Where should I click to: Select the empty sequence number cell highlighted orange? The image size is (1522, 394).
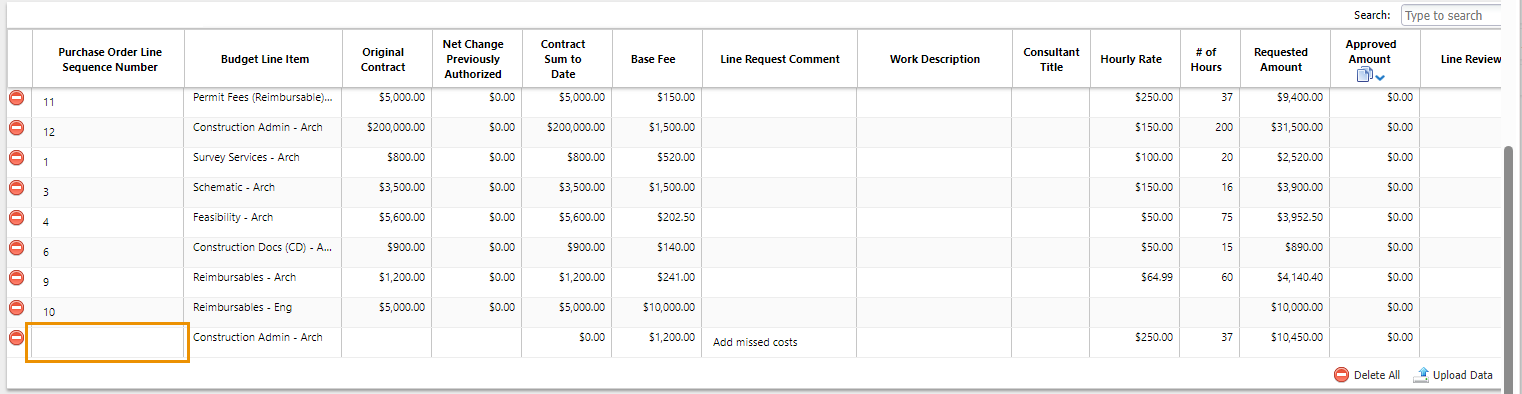(108, 342)
